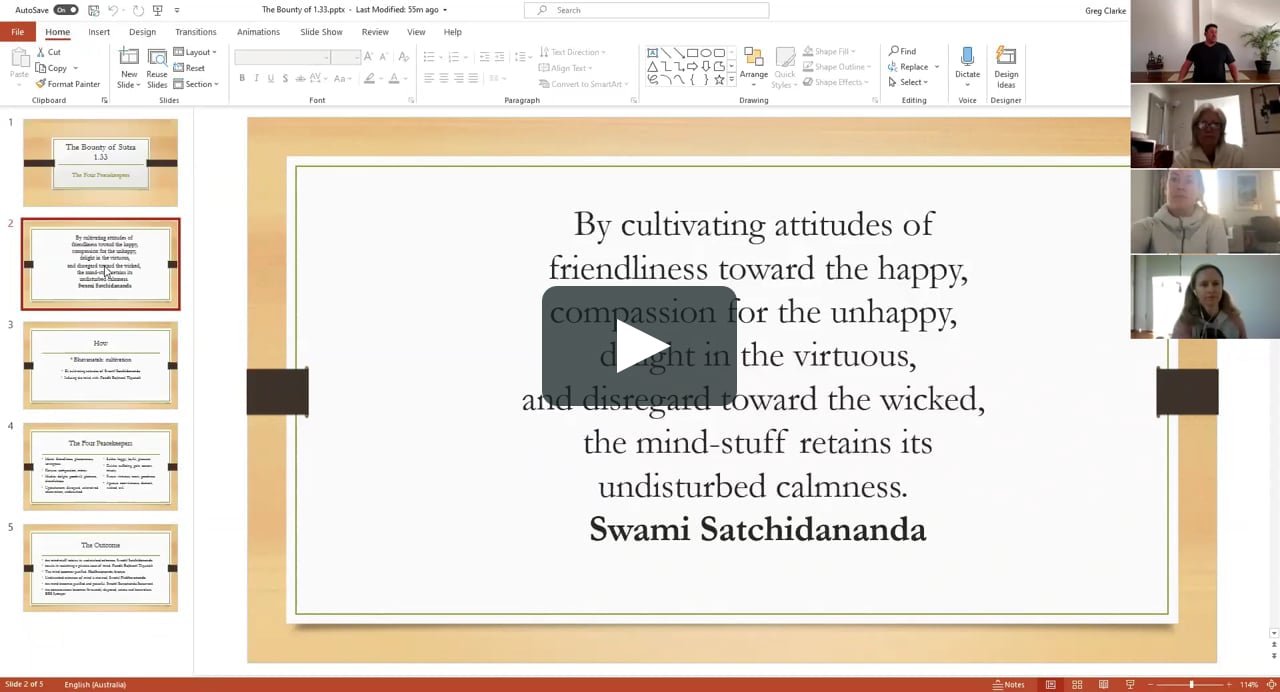
Task: Open the Transitions ribbon tab
Action: pos(195,32)
